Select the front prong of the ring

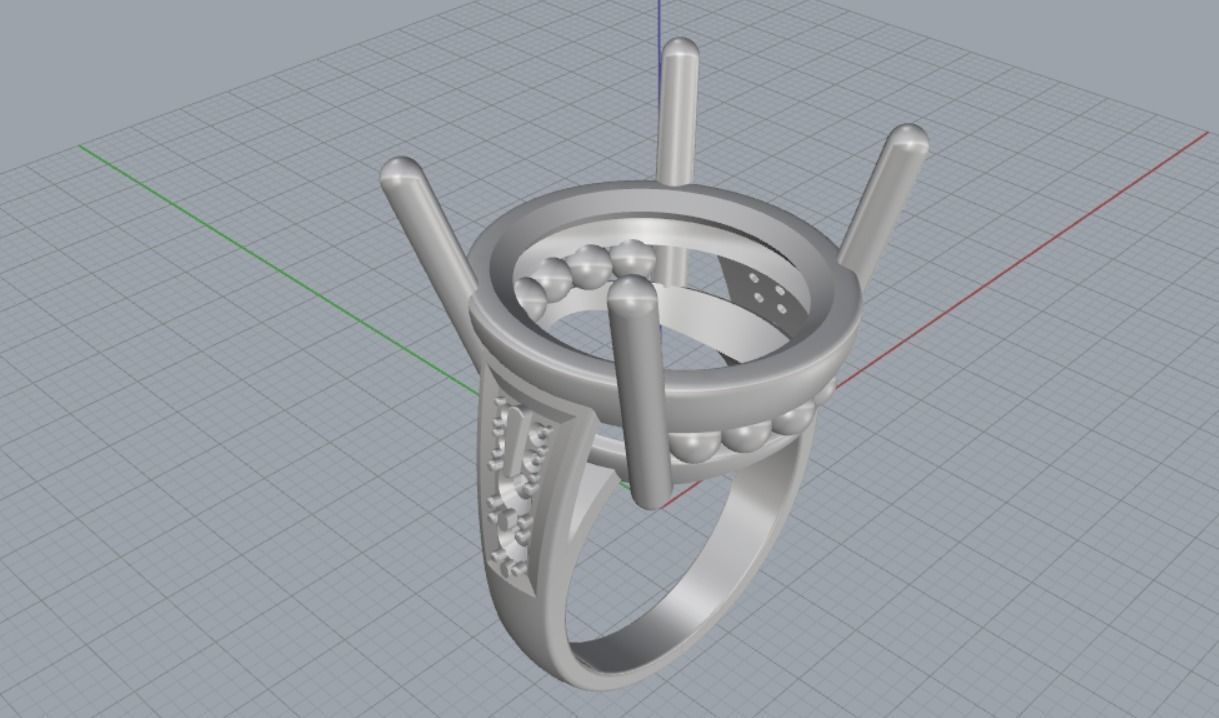click(641, 392)
